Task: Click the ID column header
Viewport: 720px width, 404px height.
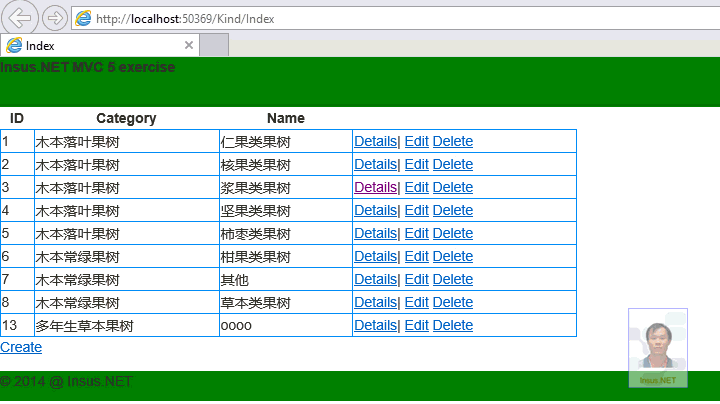Action: click(17, 118)
